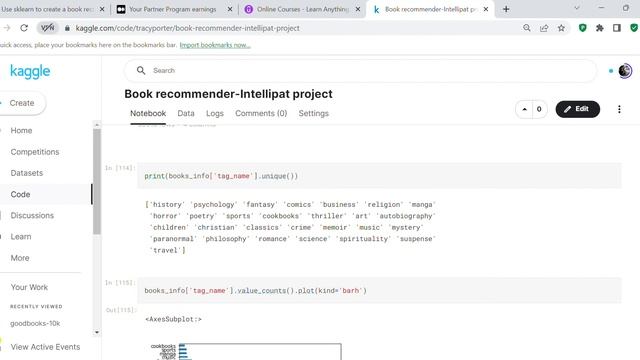The height and width of the screenshot is (360, 640).
Task: Open Discussions in sidebar
Action: tap(32, 216)
